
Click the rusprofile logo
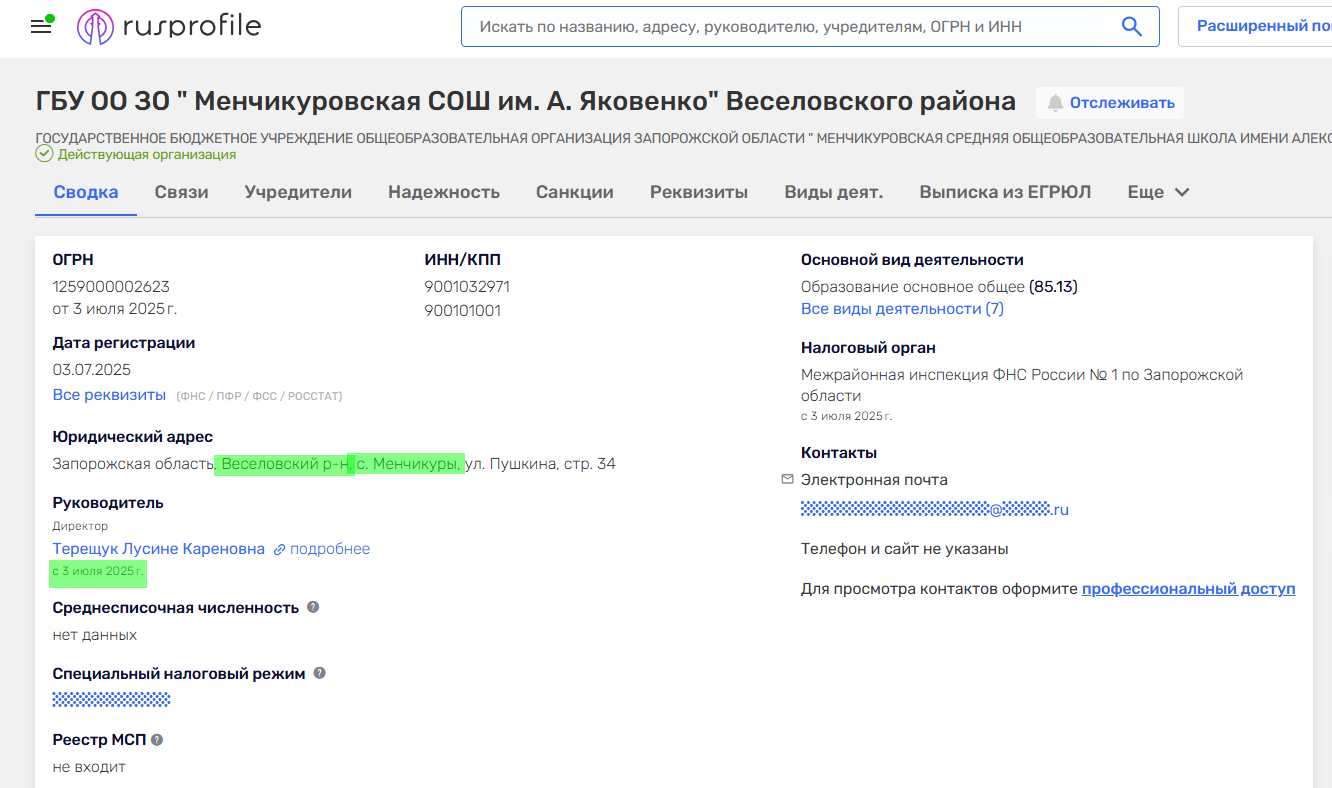(169, 27)
